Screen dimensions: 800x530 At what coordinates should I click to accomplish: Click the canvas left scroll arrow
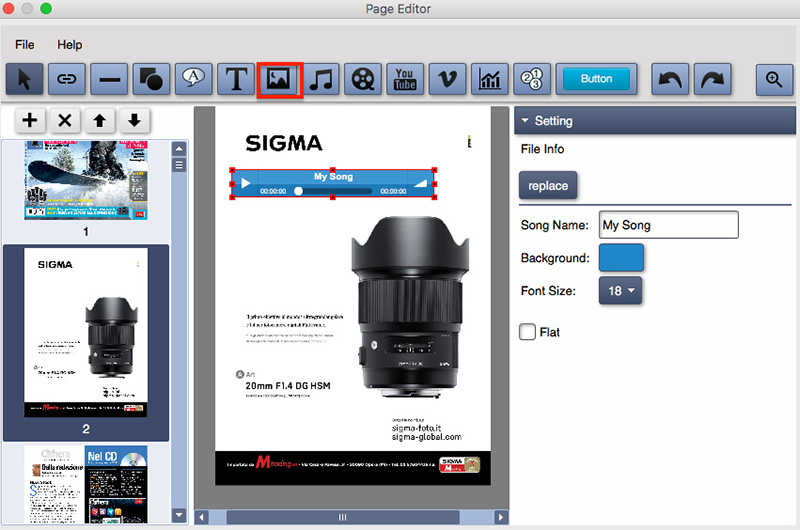pyautogui.click(x=202, y=517)
